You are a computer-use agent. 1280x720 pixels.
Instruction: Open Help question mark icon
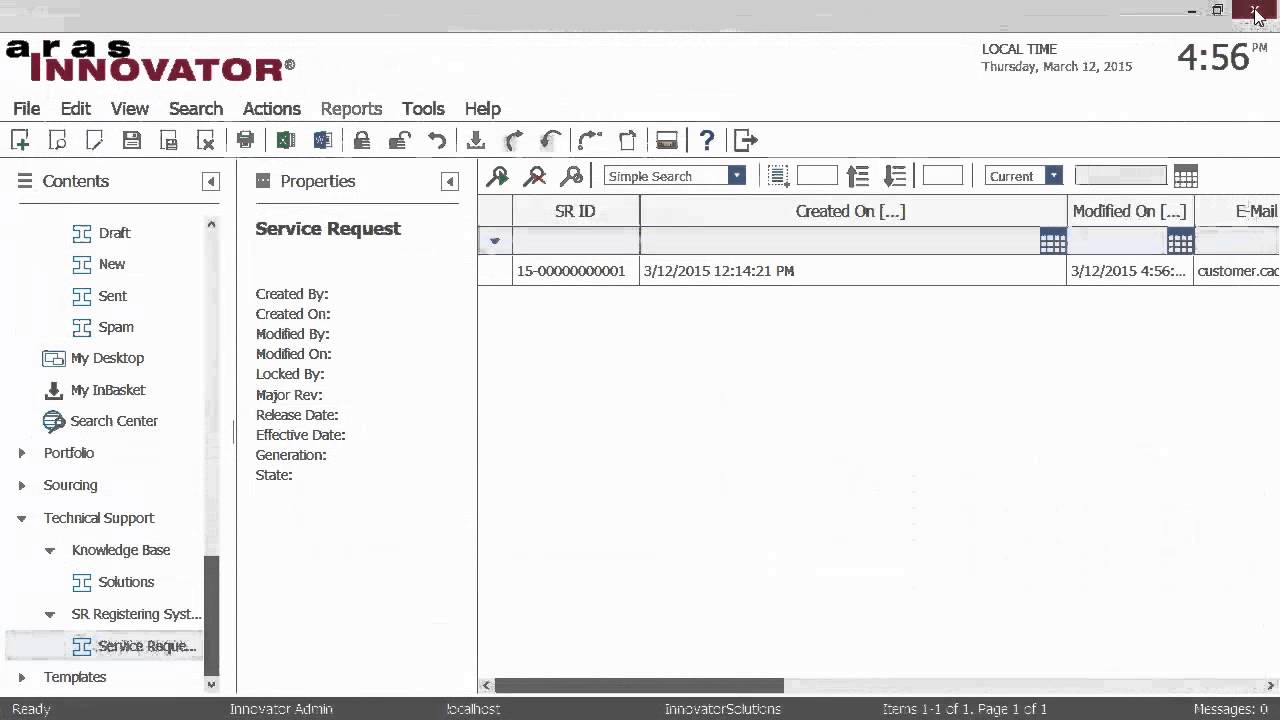(707, 141)
